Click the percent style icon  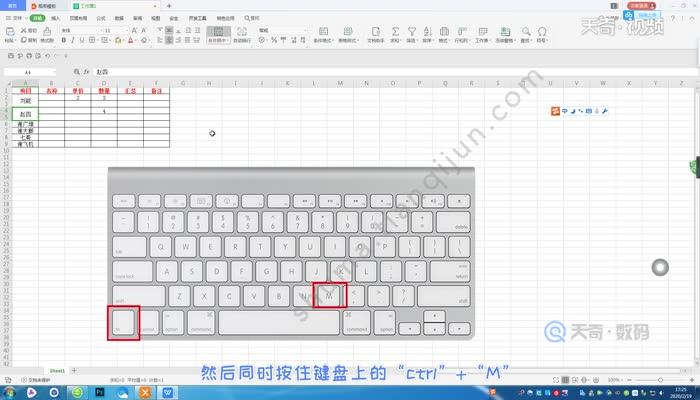click(274, 40)
